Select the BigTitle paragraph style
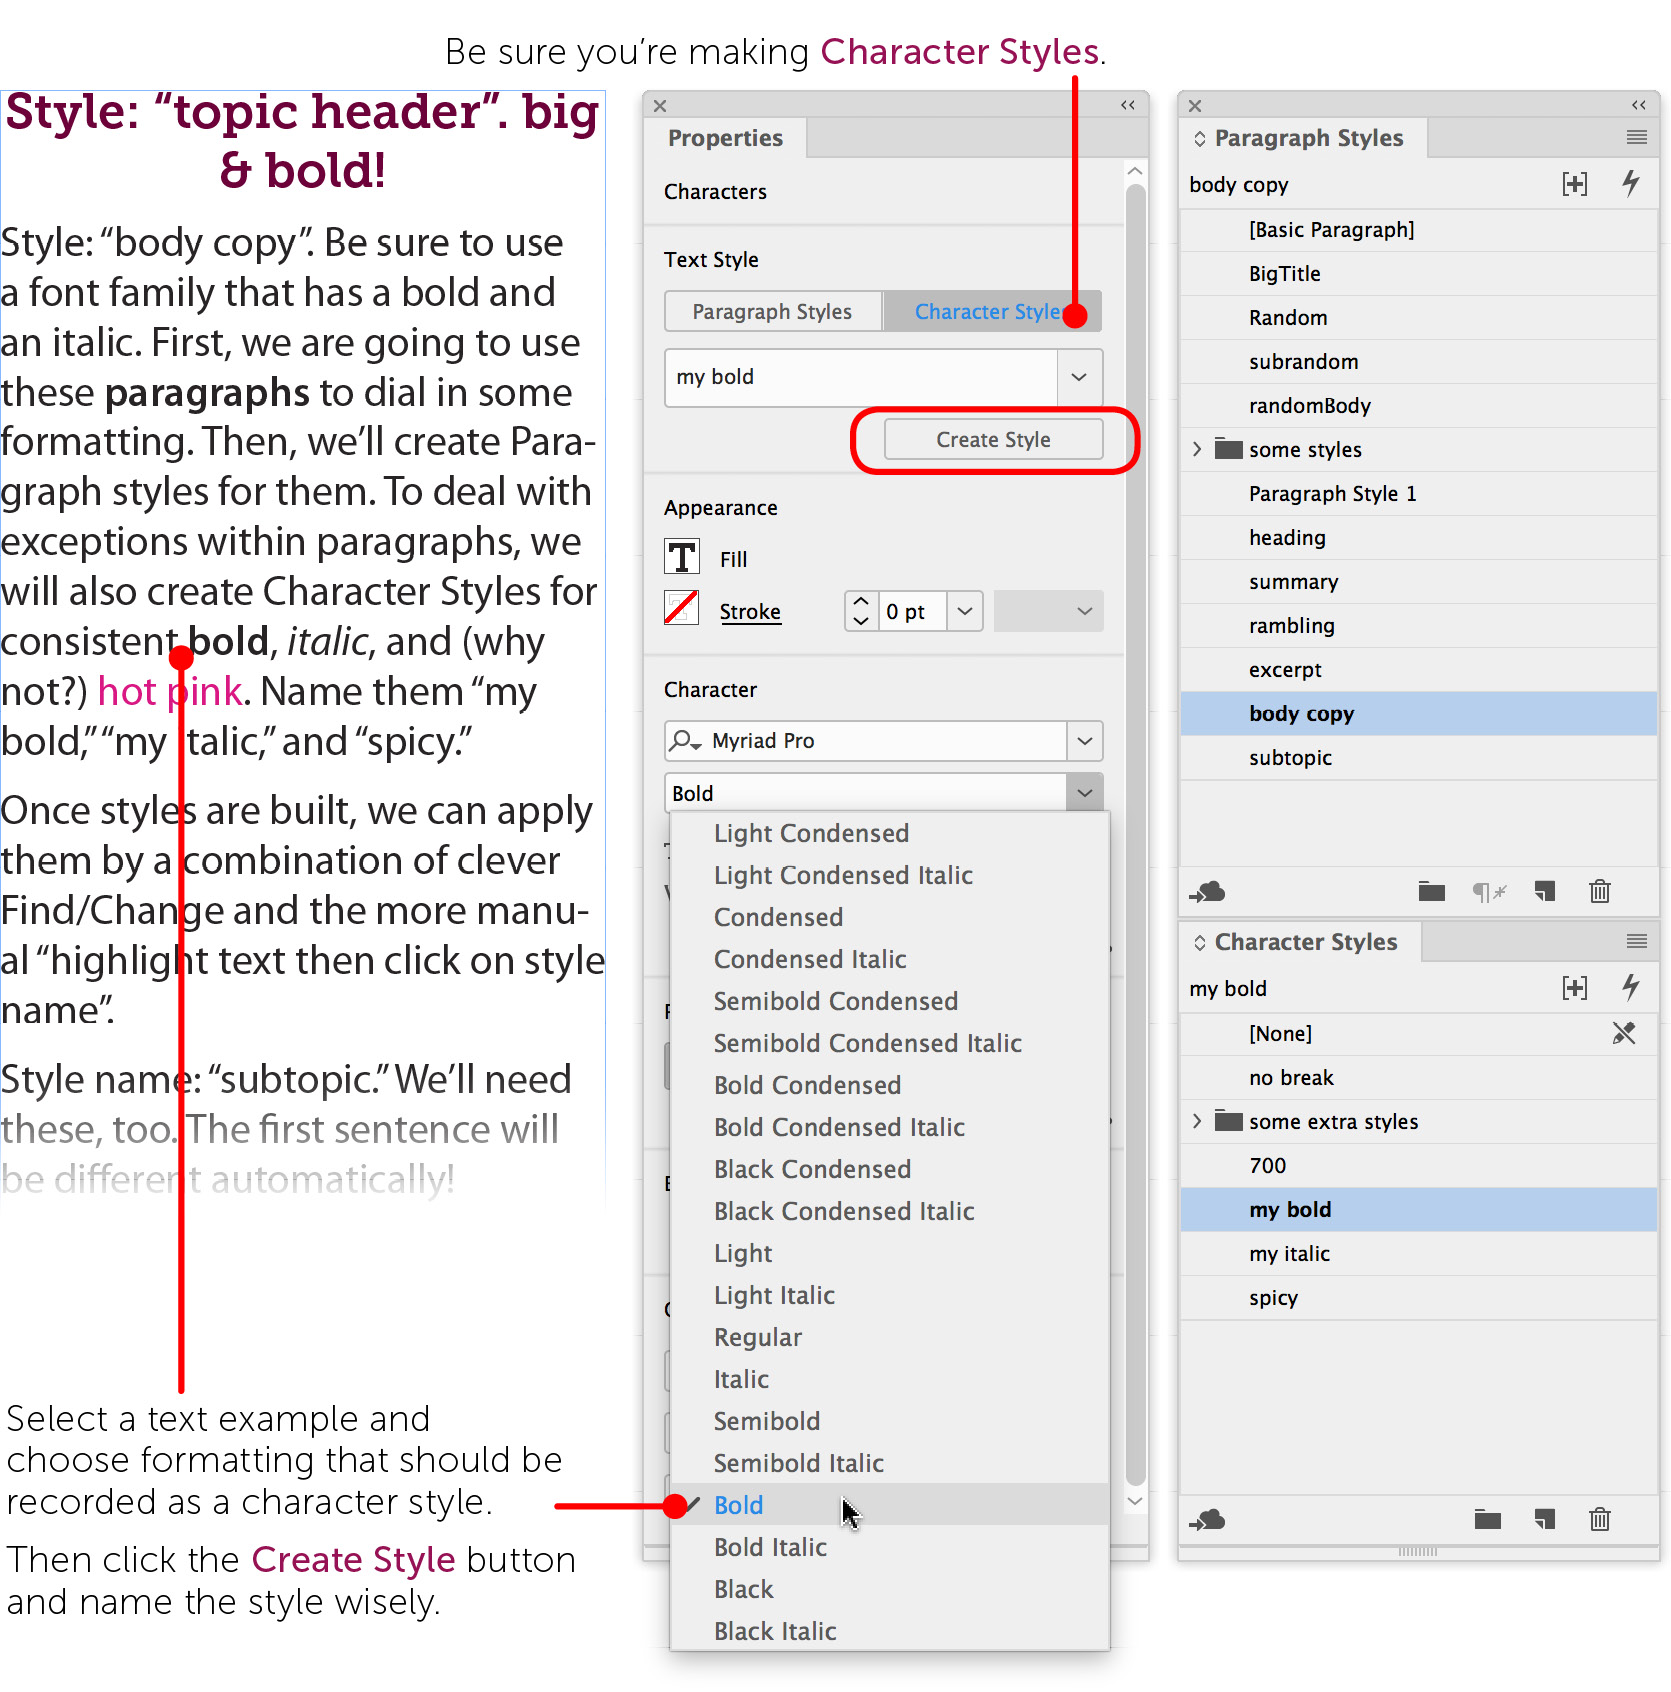Viewport: 1671px width, 1692px height. click(x=1418, y=273)
